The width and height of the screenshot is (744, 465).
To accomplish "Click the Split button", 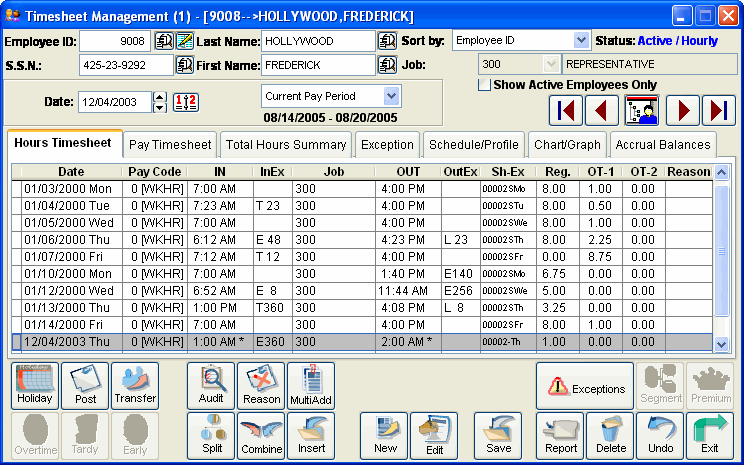I will pyautogui.click(x=211, y=436).
